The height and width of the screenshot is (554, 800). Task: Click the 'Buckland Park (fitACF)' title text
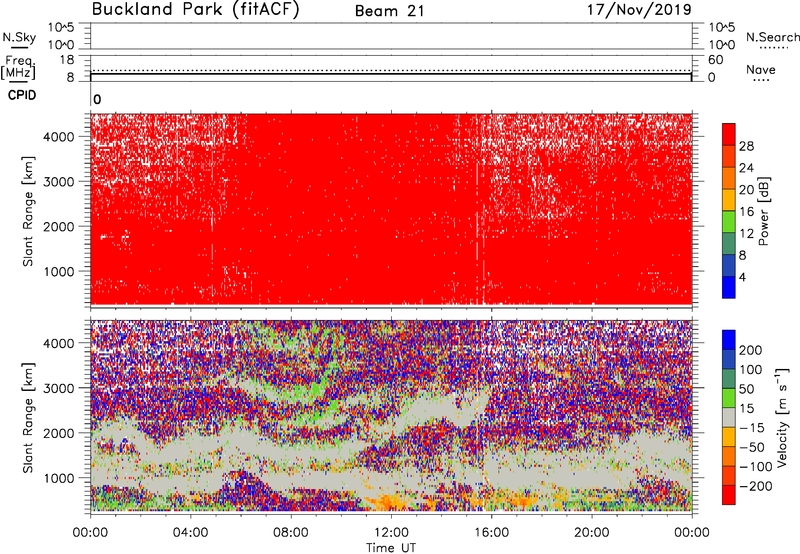[195, 9]
